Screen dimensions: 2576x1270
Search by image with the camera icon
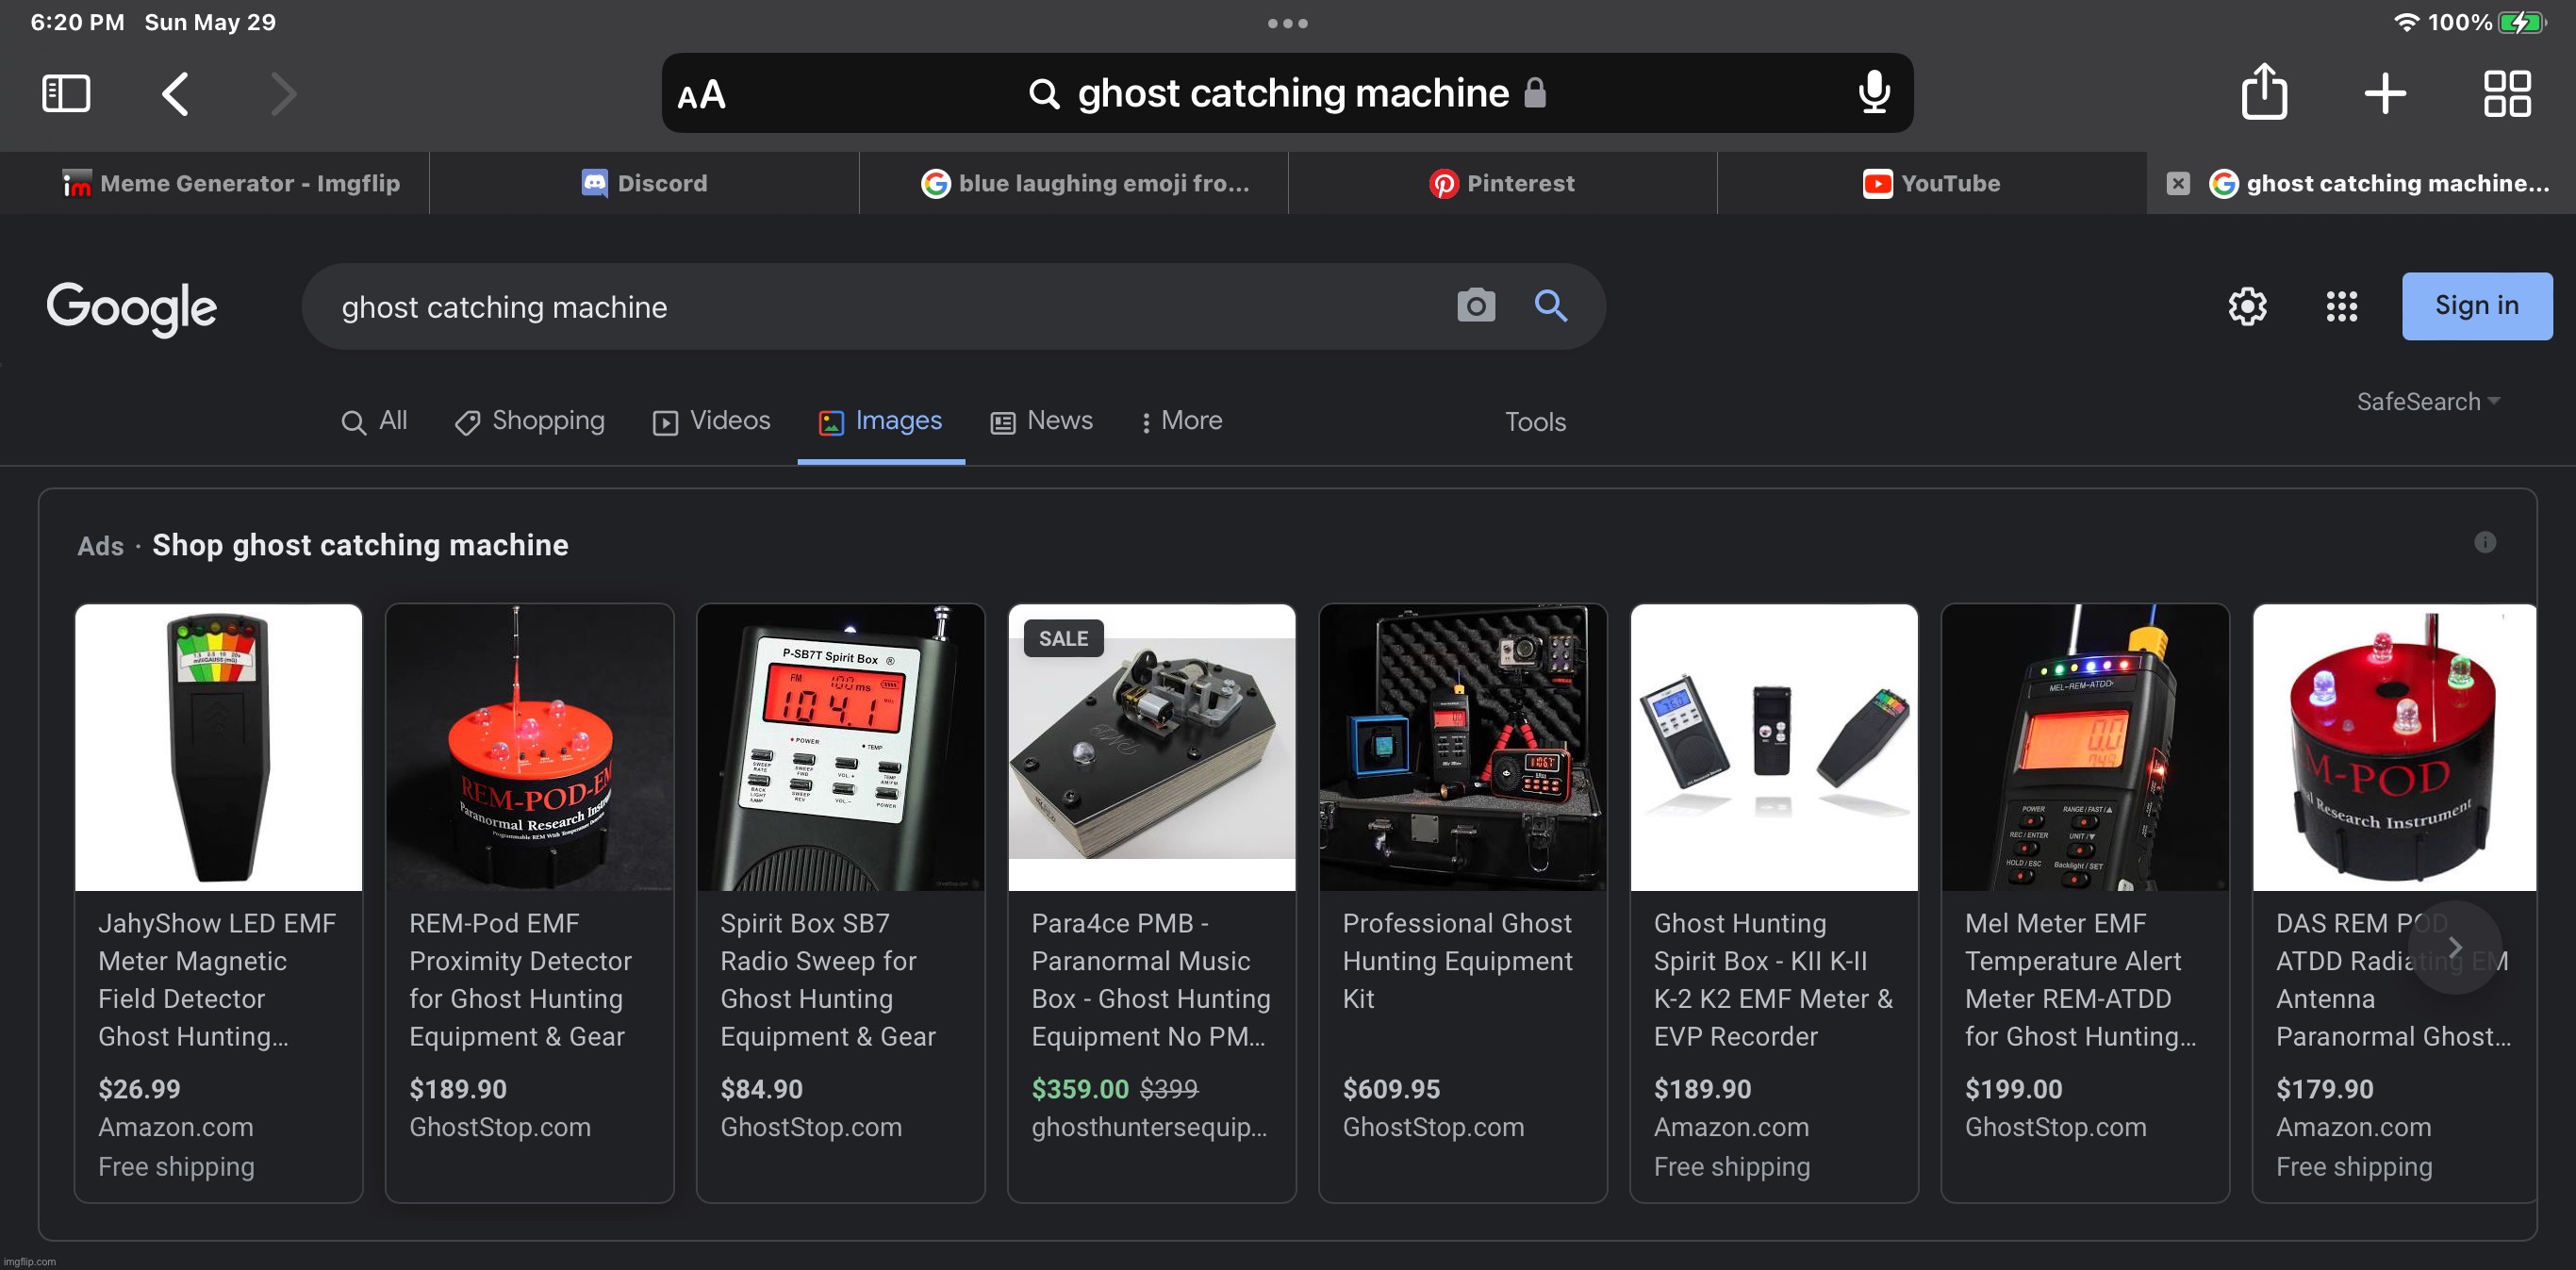pyautogui.click(x=1475, y=306)
